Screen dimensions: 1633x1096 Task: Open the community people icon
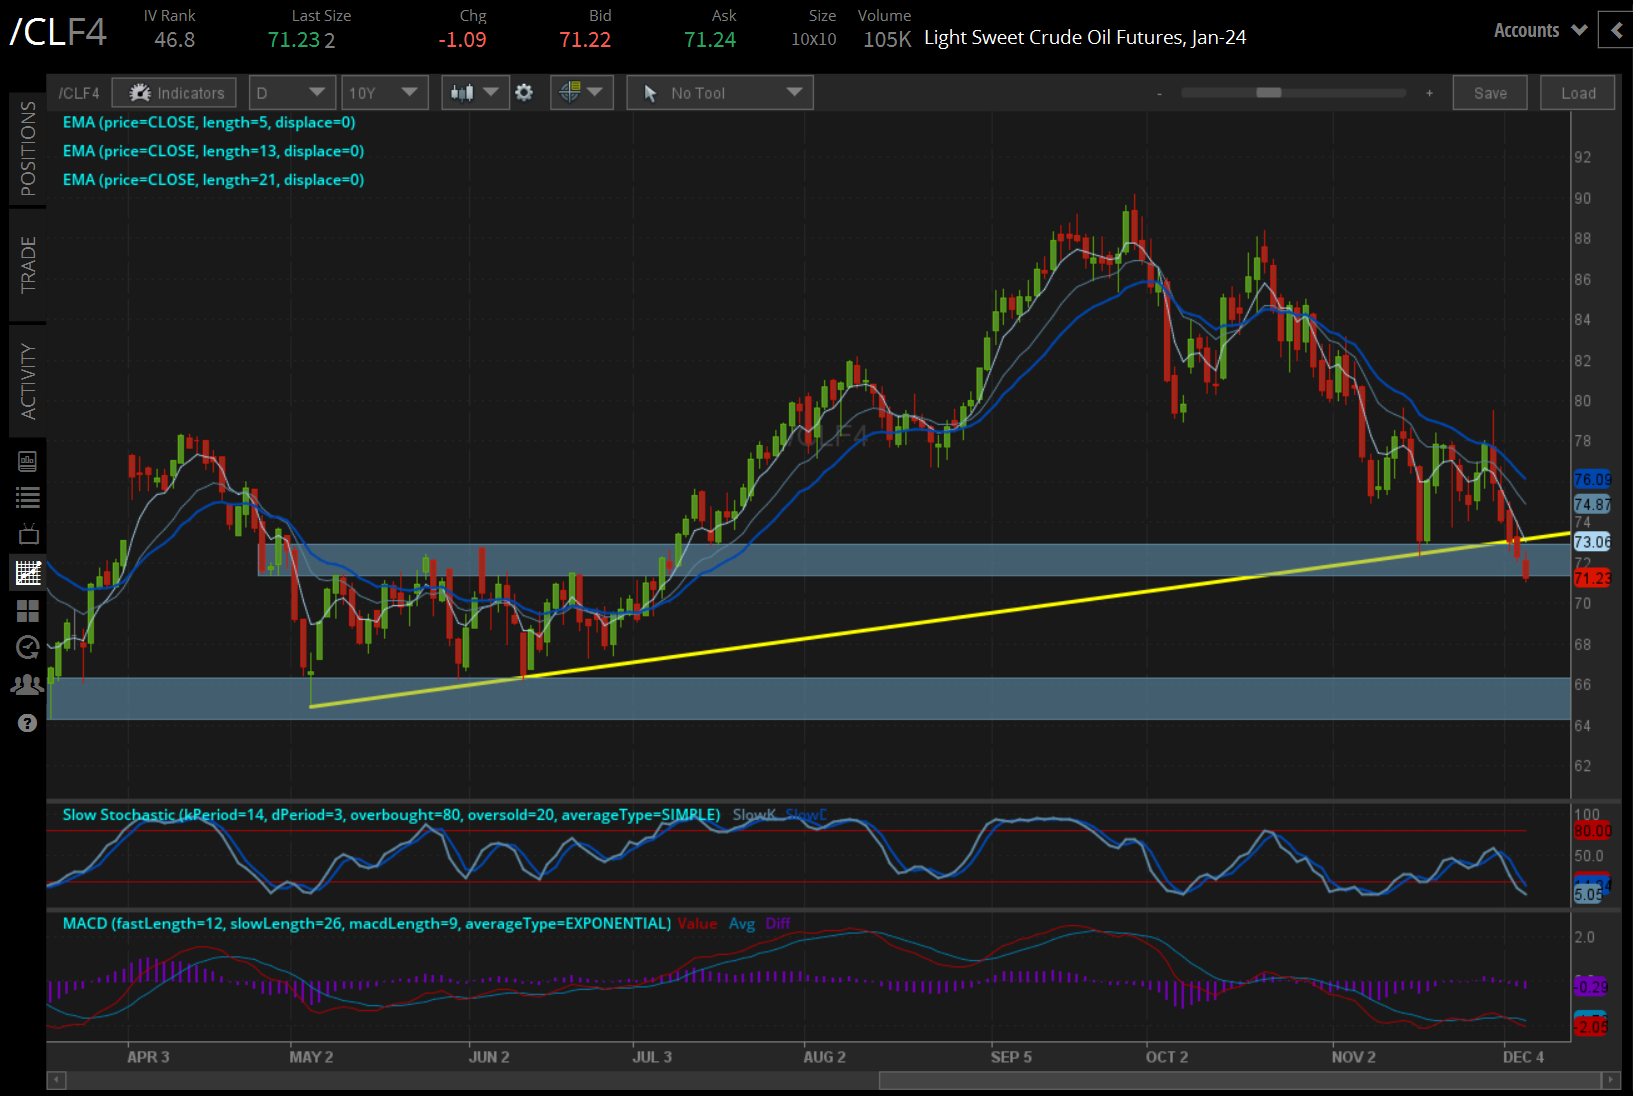(x=28, y=685)
